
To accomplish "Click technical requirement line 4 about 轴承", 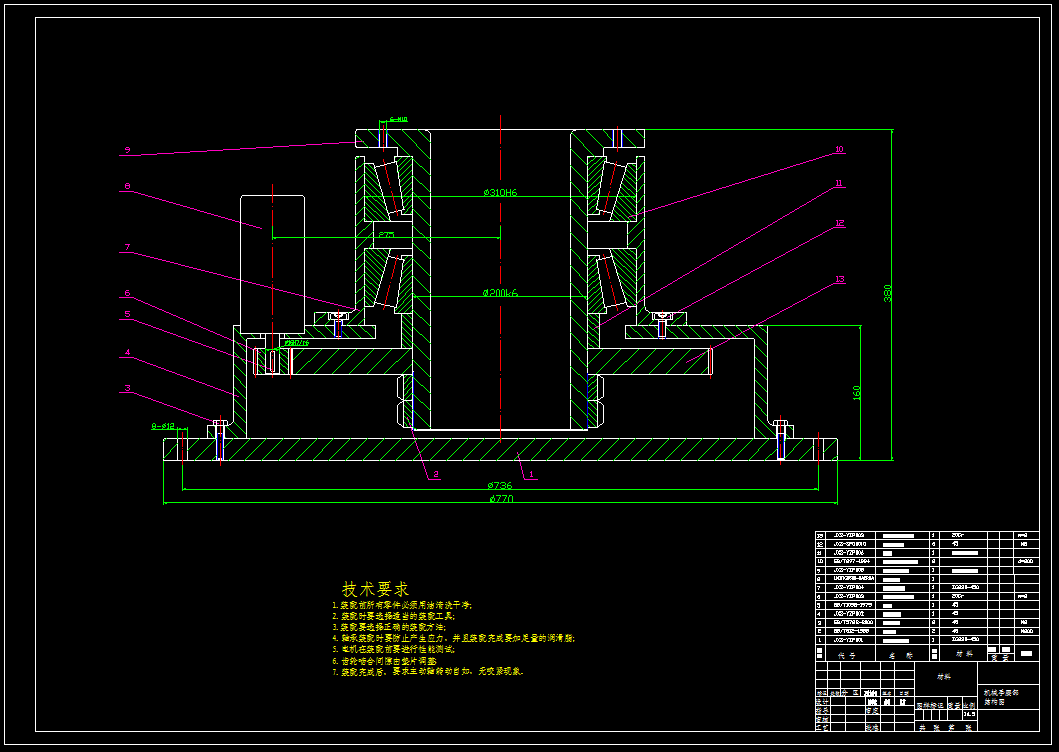I will click(453, 638).
